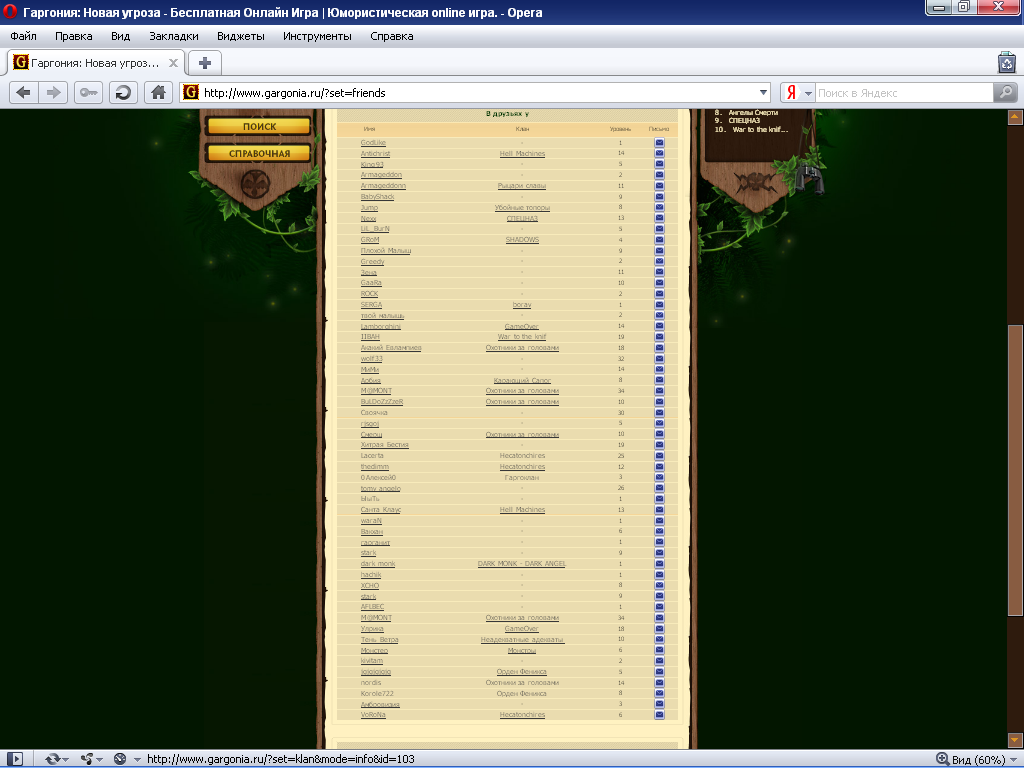Image resolution: width=1024 pixels, height=768 pixels.
Task: Open Armageddon player profile link
Action: [x=381, y=175]
